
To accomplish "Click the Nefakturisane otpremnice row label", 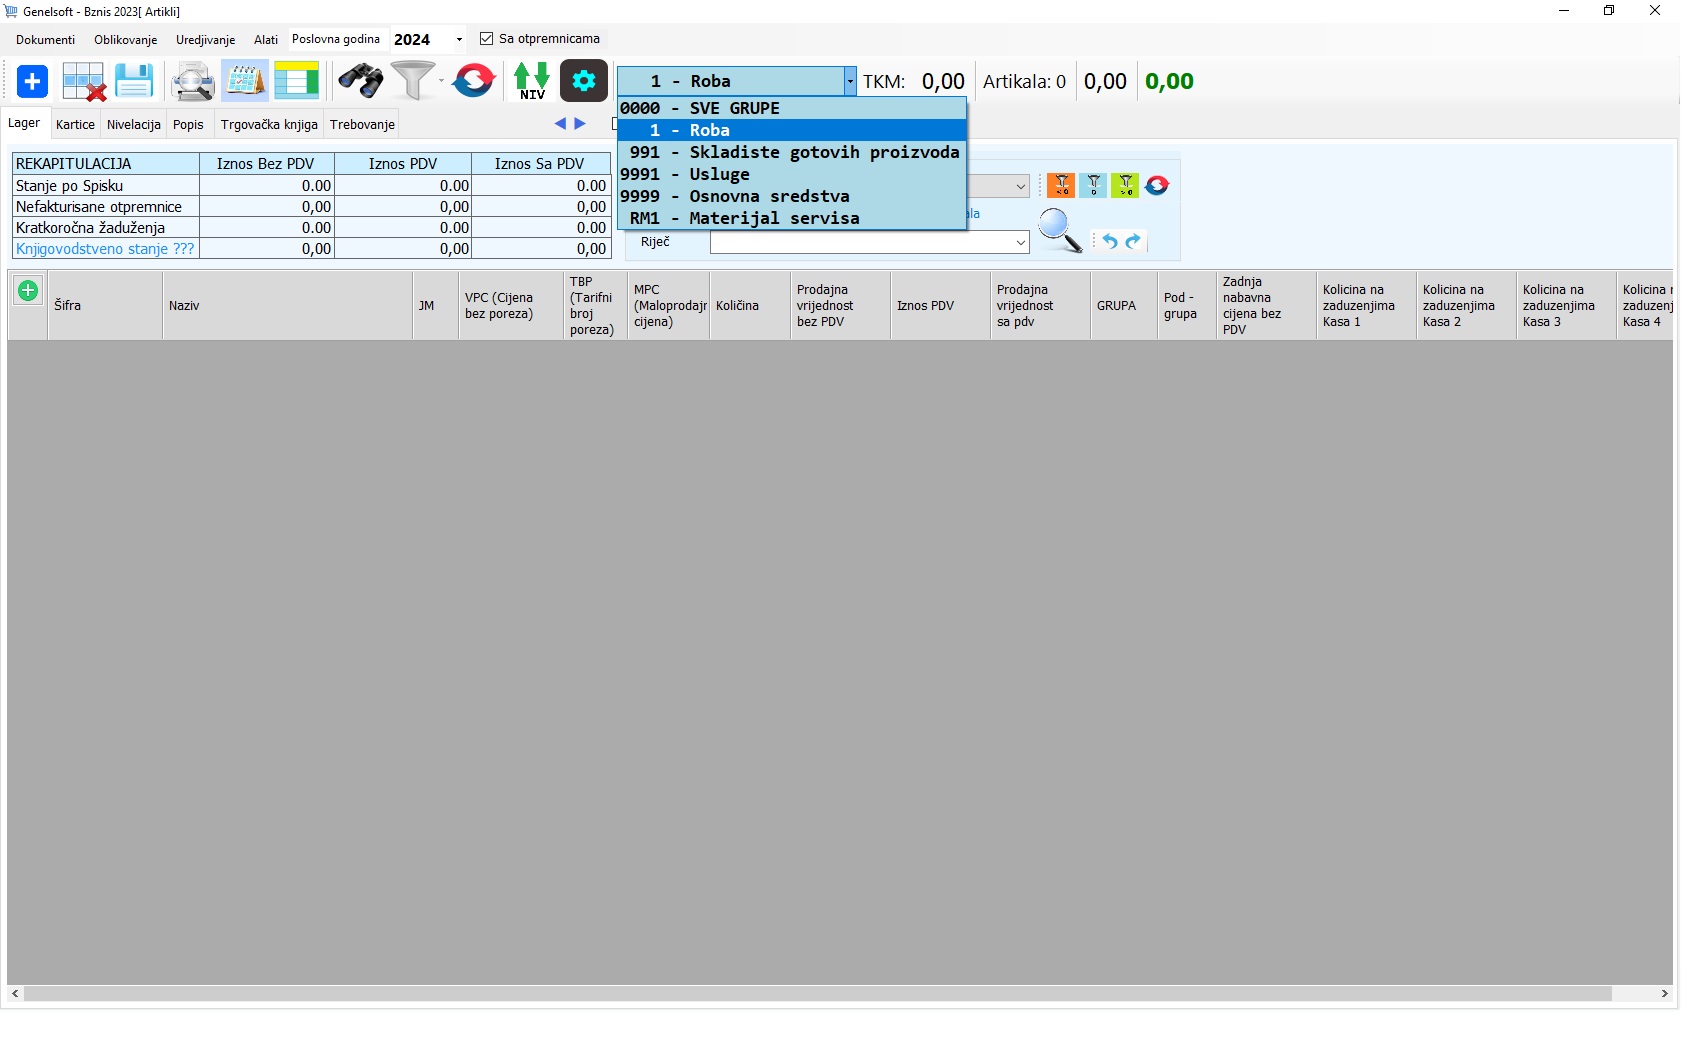I will coord(99,207).
